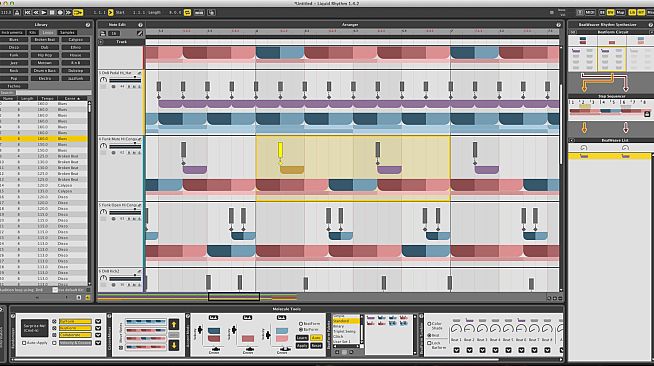The image size is (654, 366).
Task: Expand the Track header plus button
Action: pos(101,42)
